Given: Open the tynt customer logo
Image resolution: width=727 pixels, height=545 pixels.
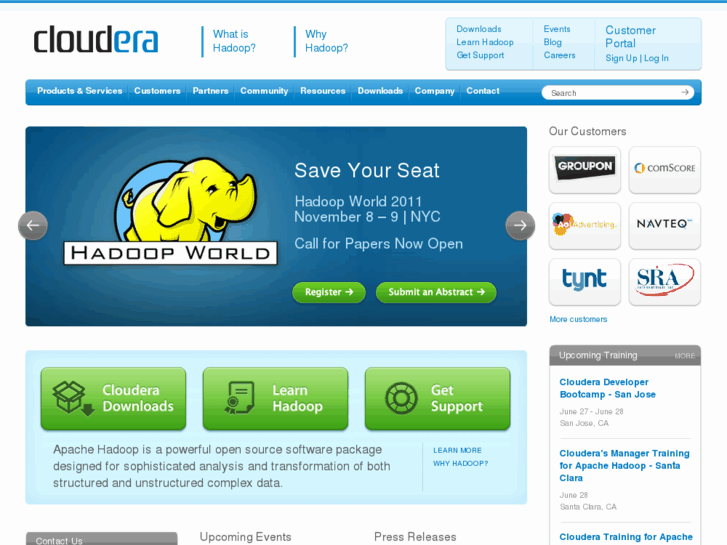Looking at the screenshot, I should click(x=585, y=282).
